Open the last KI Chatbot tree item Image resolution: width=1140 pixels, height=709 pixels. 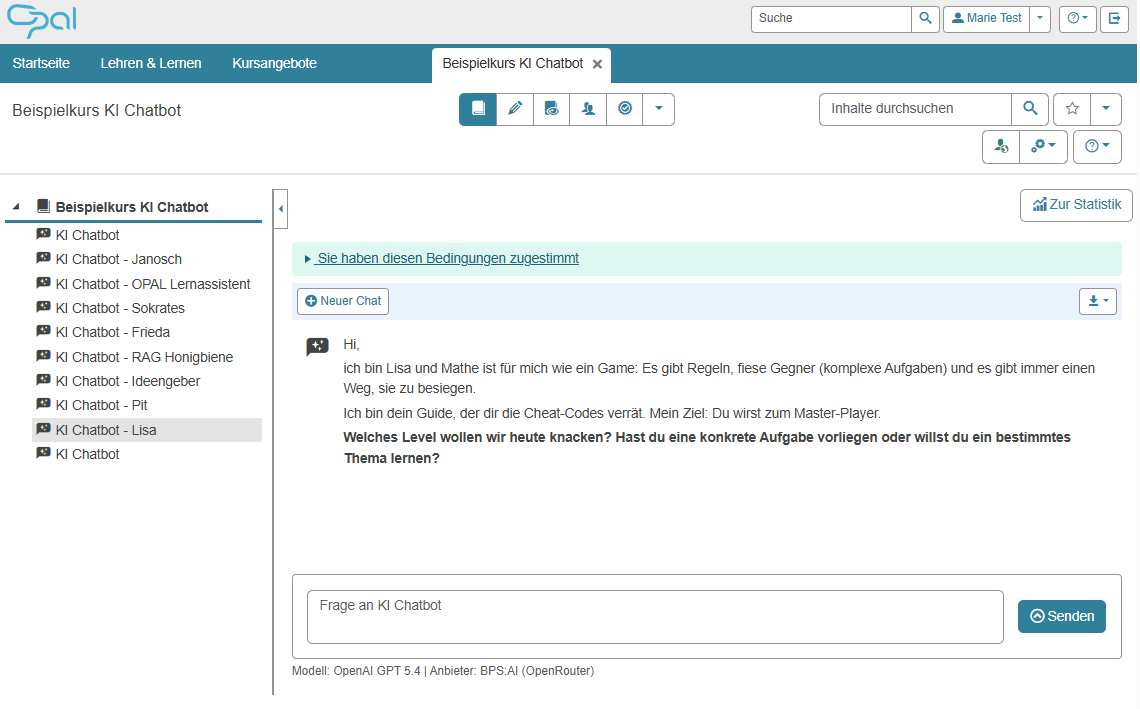[x=87, y=454]
